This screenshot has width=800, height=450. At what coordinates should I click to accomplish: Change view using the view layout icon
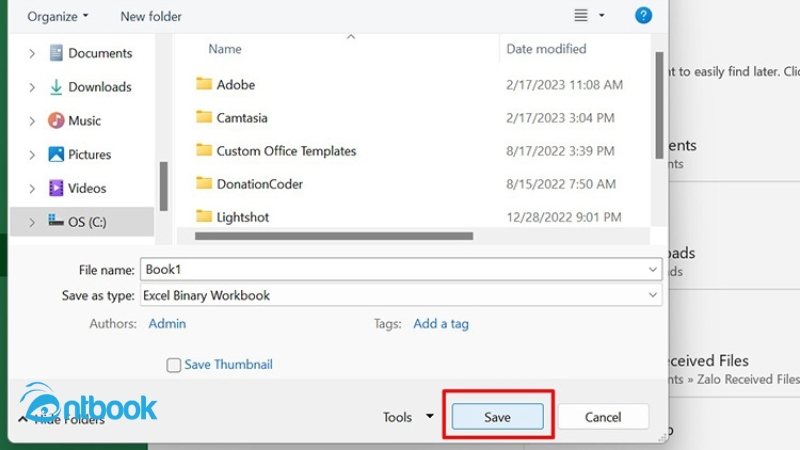pyautogui.click(x=581, y=15)
